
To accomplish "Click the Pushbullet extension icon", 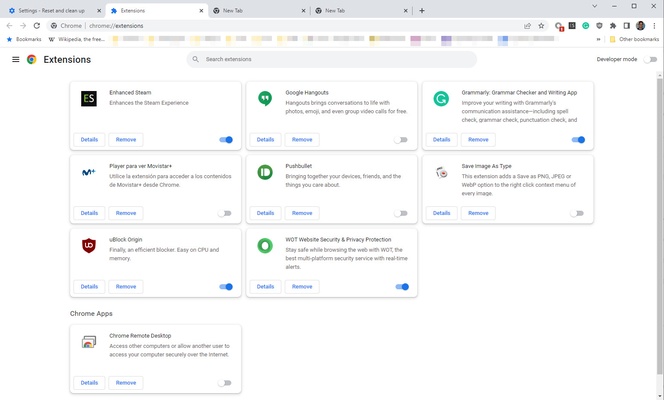I will click(x=265, y=172).
